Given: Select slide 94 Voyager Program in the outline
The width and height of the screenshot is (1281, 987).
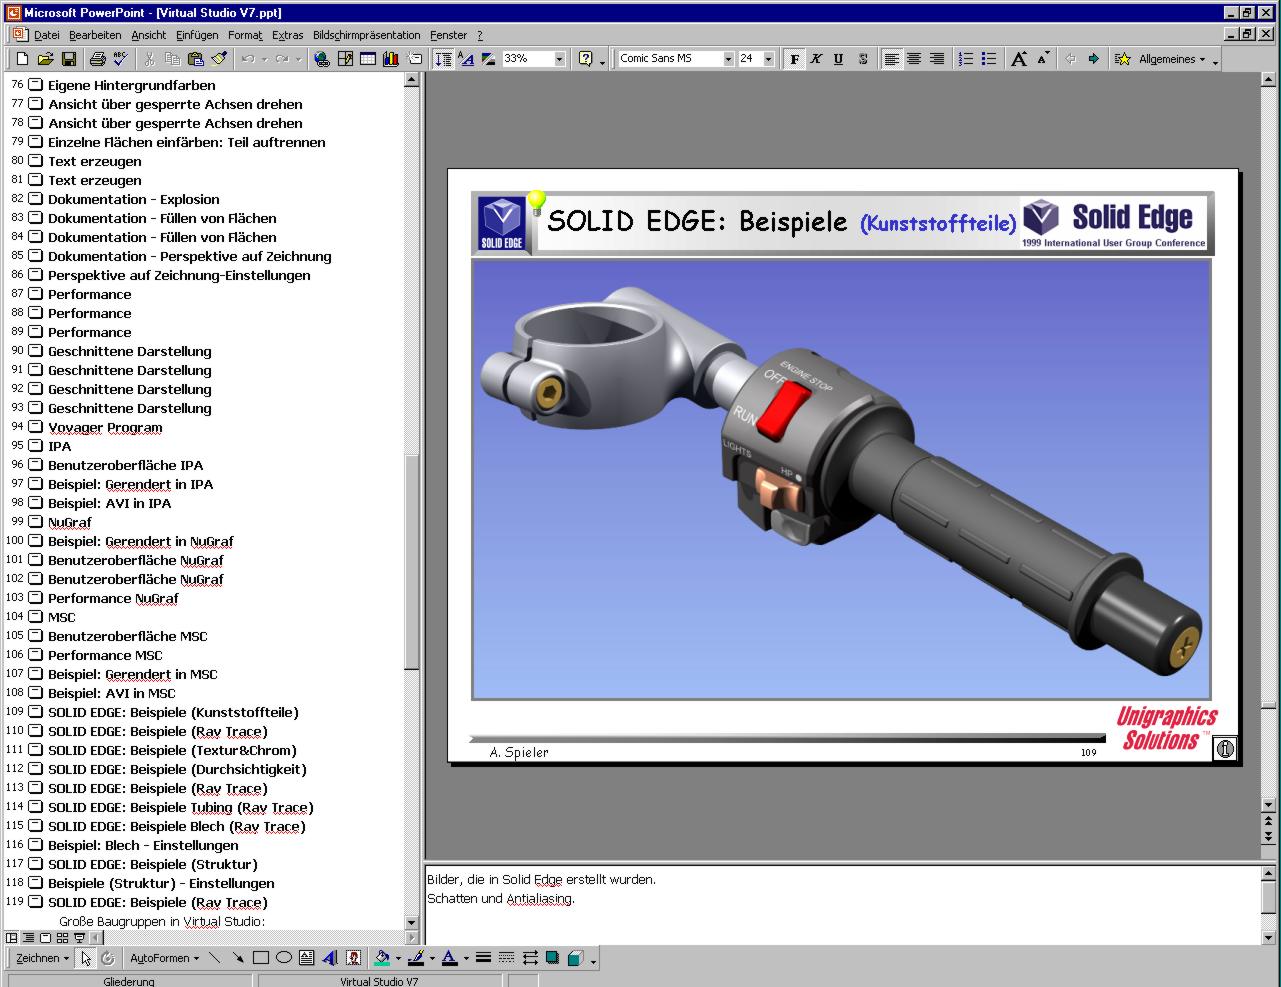Looking at the screenshot, I should 105,427.
